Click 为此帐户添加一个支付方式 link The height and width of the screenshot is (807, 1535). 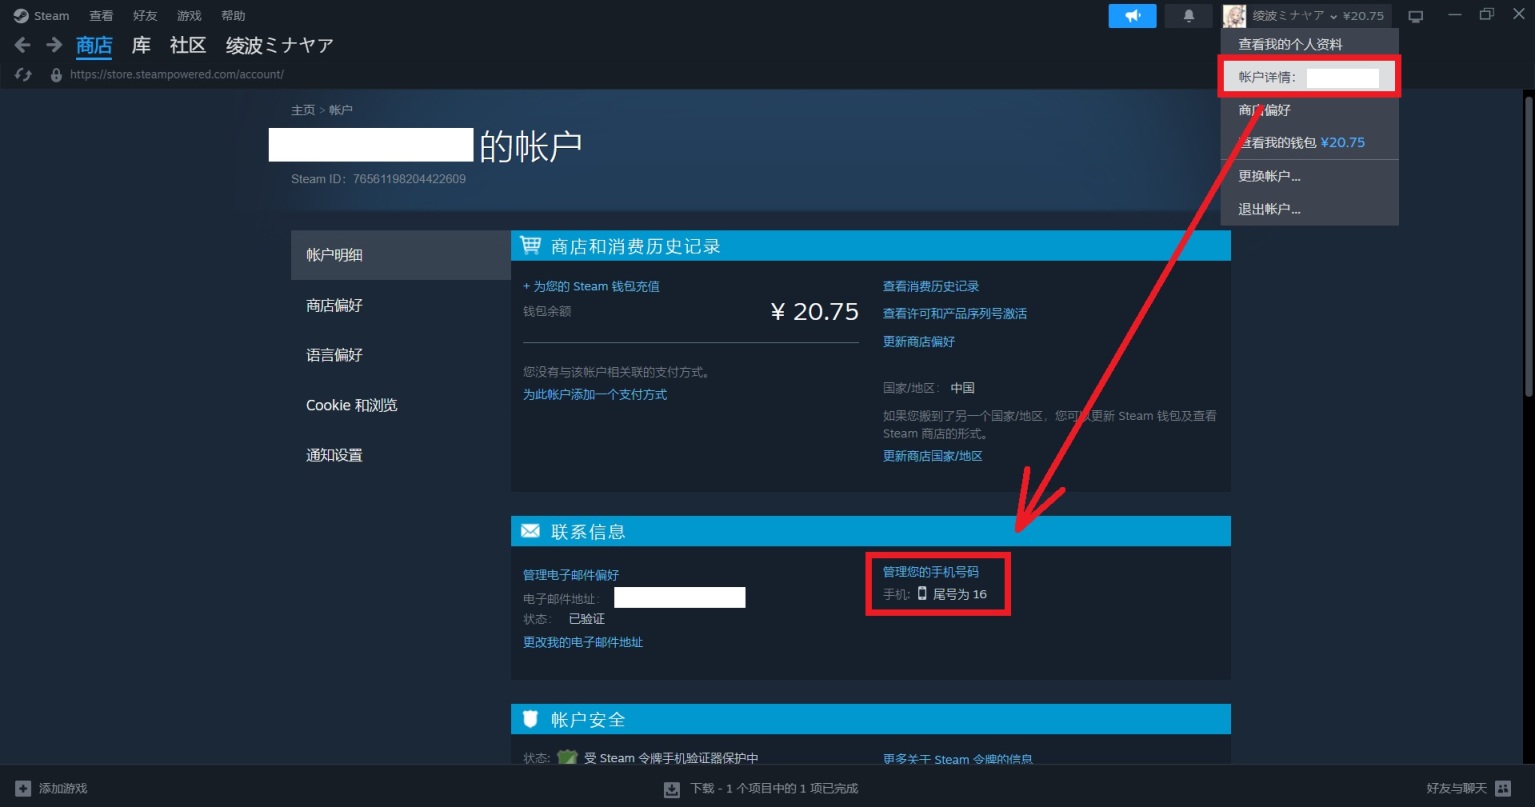click(595, 394)
